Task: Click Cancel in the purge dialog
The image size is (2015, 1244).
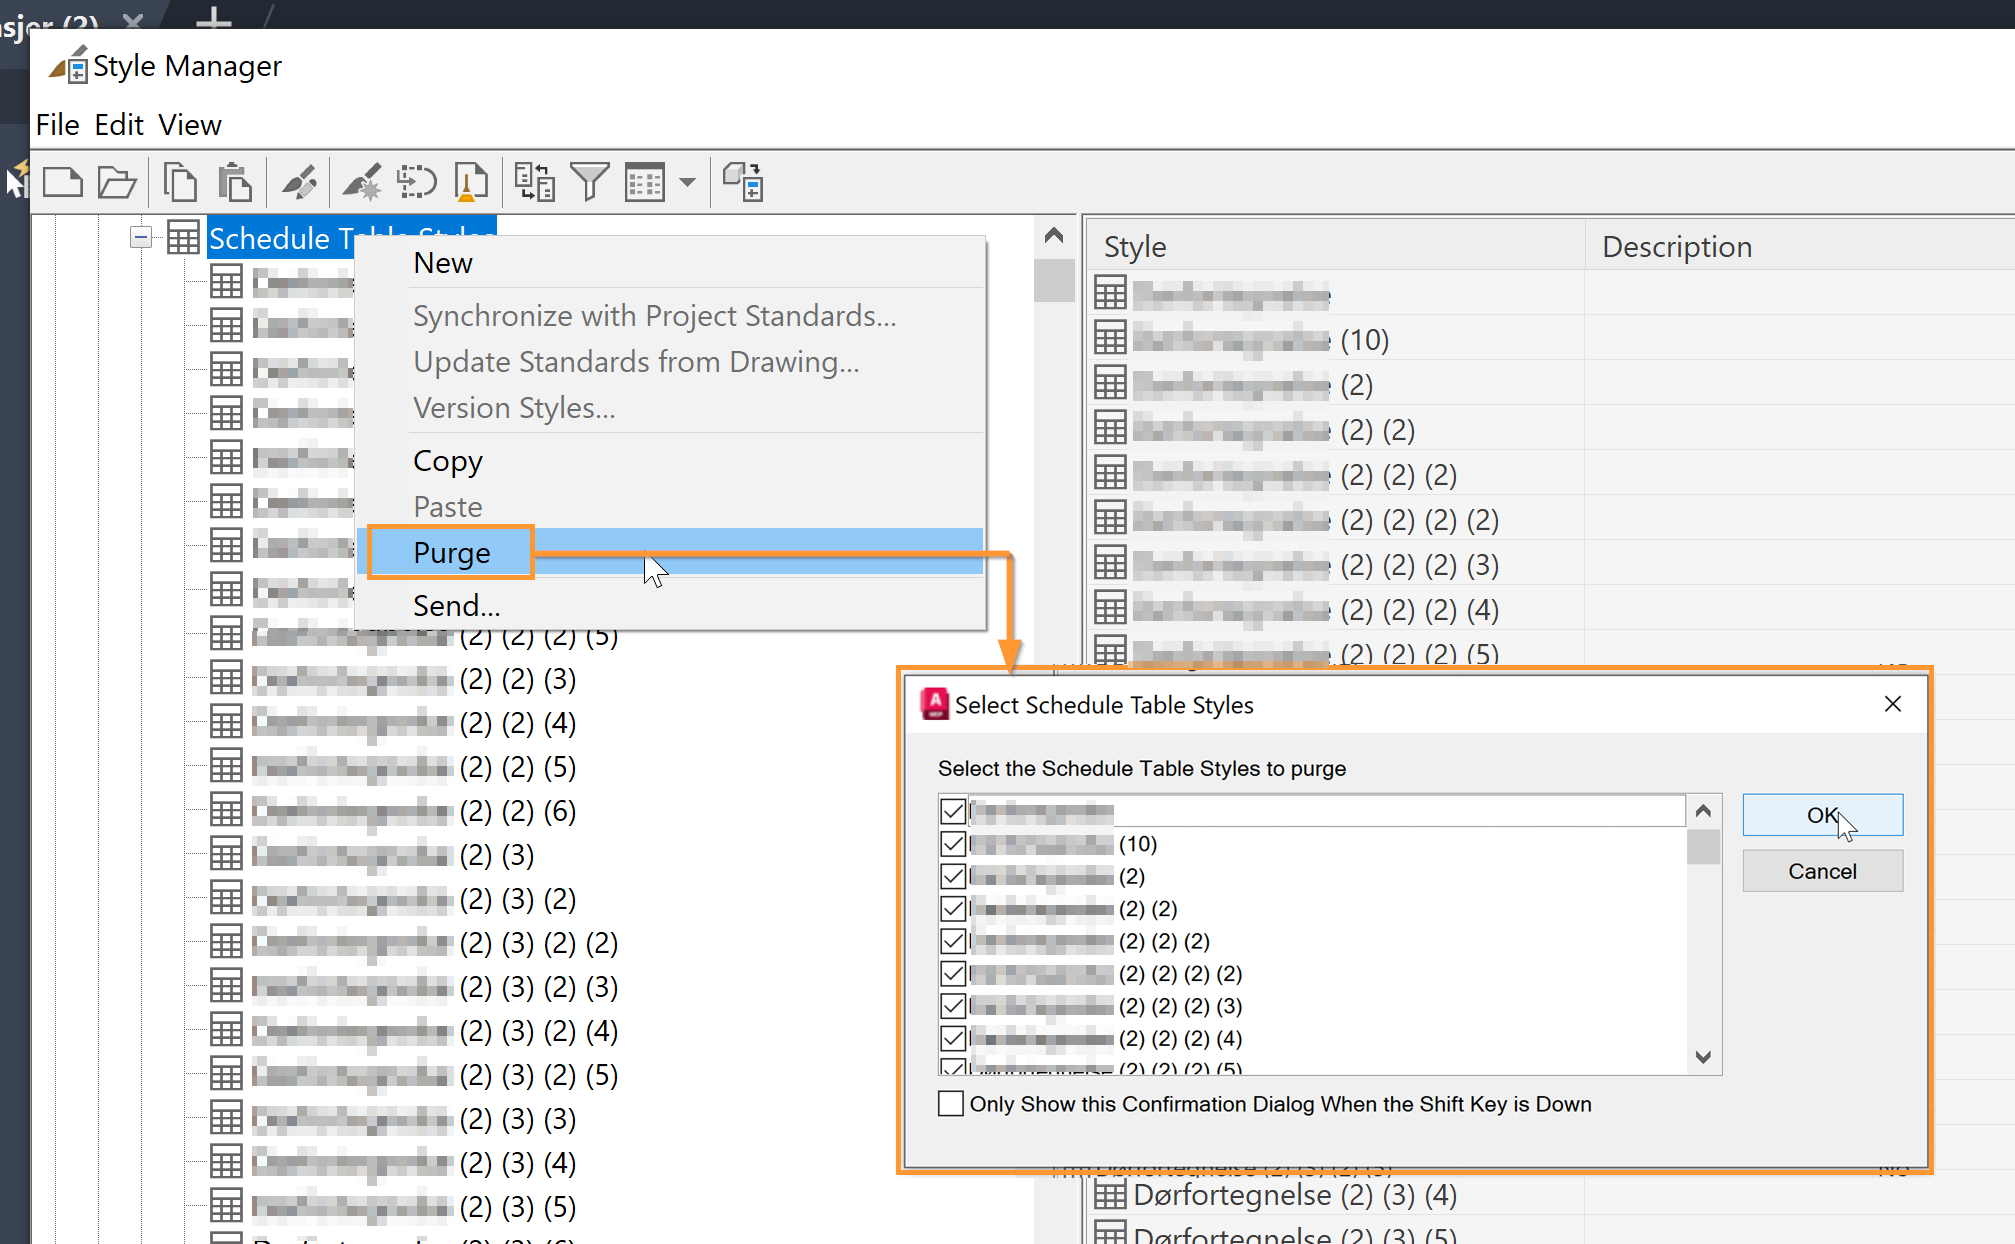Action: tap(1822, 871)
